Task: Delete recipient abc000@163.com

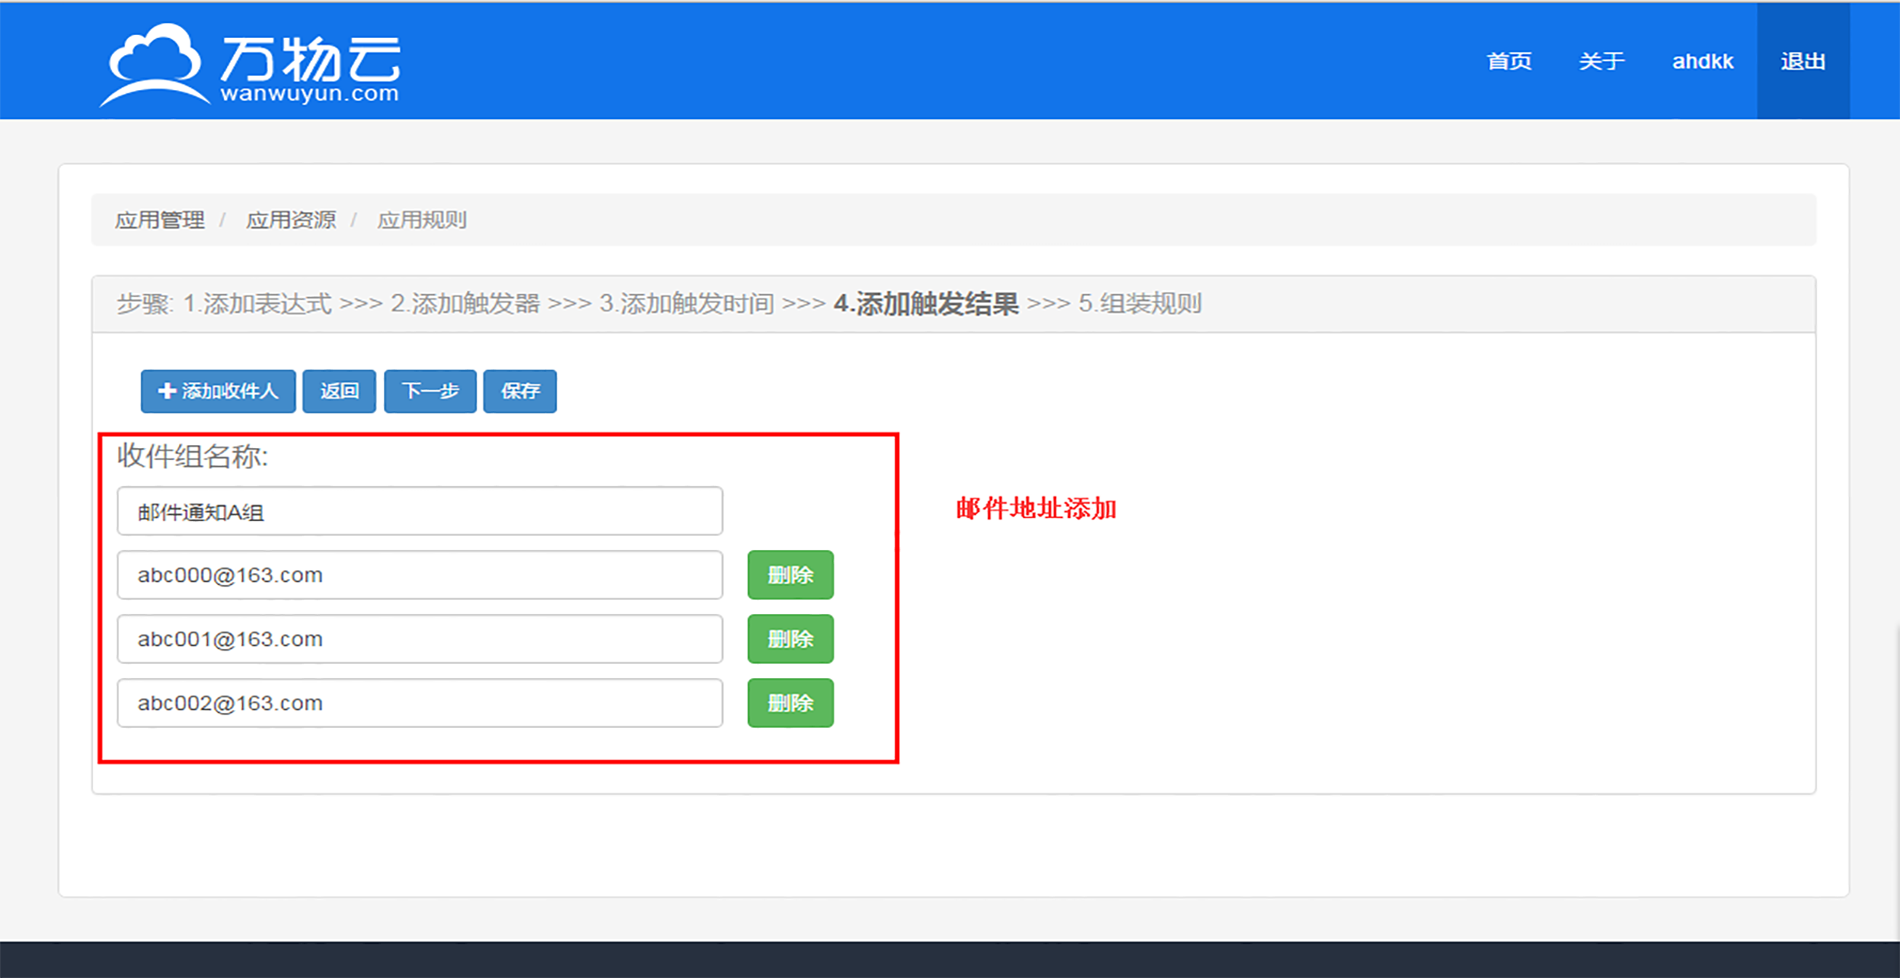Action: pyautogui.click(x=790, y=575)
